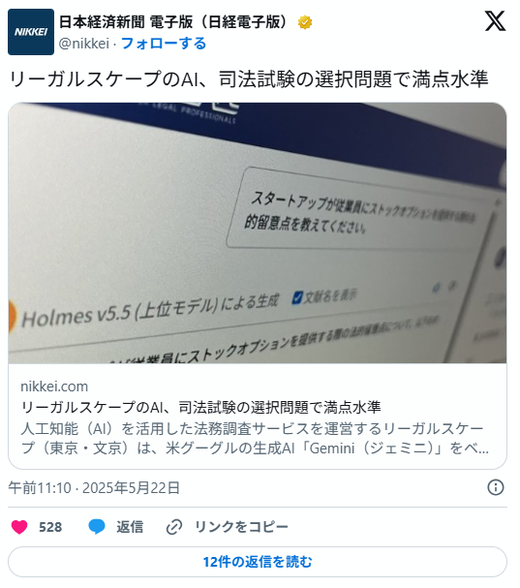Open the @nikkei handle
The width and height of the screenshot is (520, 588).
[84, 44]
